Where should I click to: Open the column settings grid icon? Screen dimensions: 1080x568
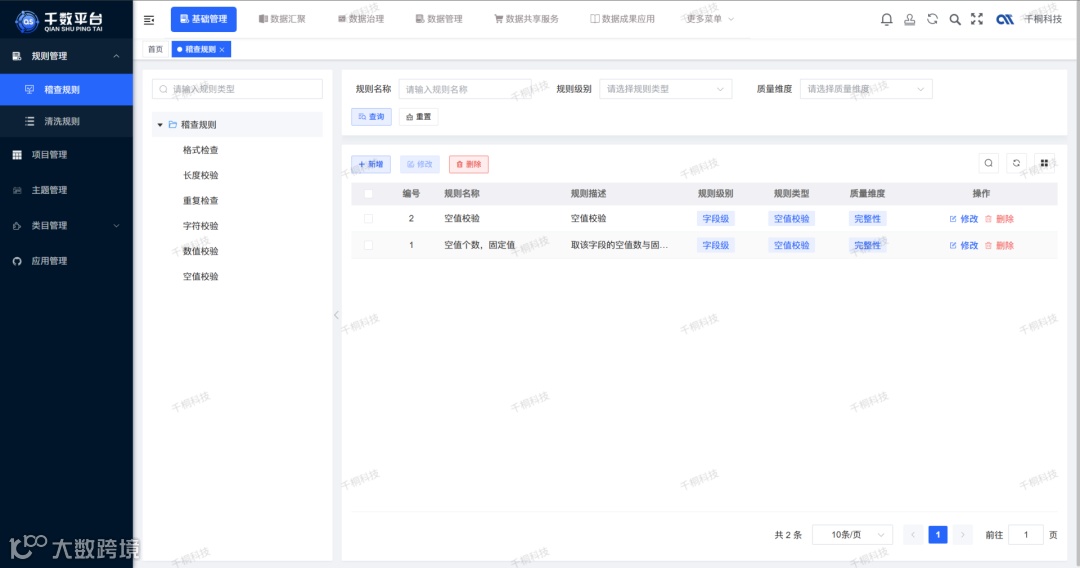(1044, 163)
